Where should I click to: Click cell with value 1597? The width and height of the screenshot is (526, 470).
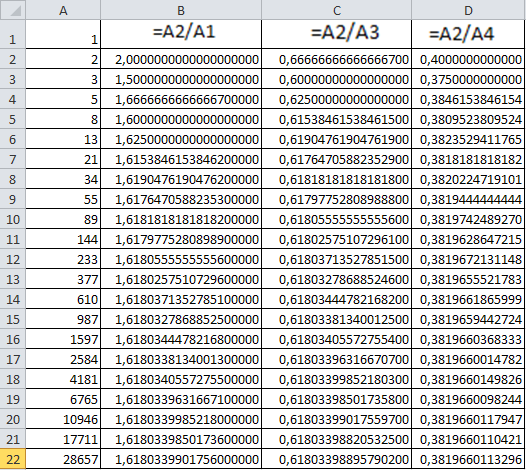point(63,339)
